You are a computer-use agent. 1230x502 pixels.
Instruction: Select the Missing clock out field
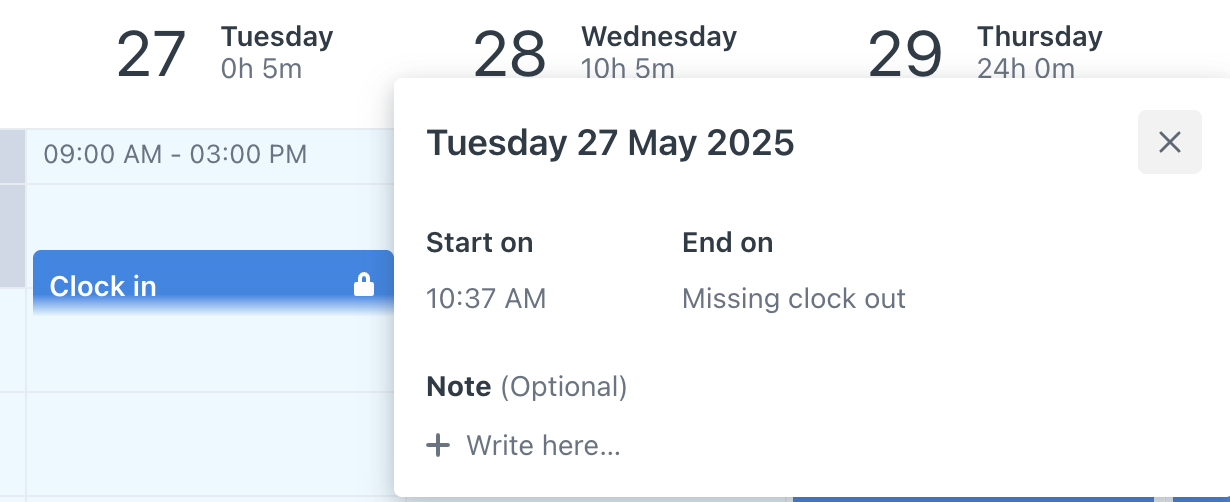[x=794, y=298]
